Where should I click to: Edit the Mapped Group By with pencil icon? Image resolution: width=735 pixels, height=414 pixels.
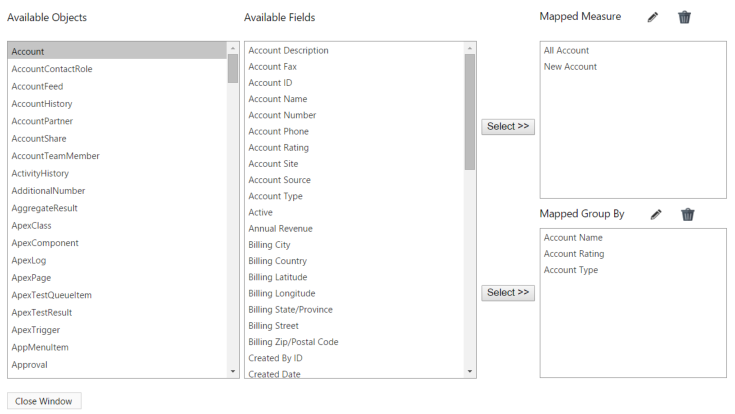[x=656, y=214]
